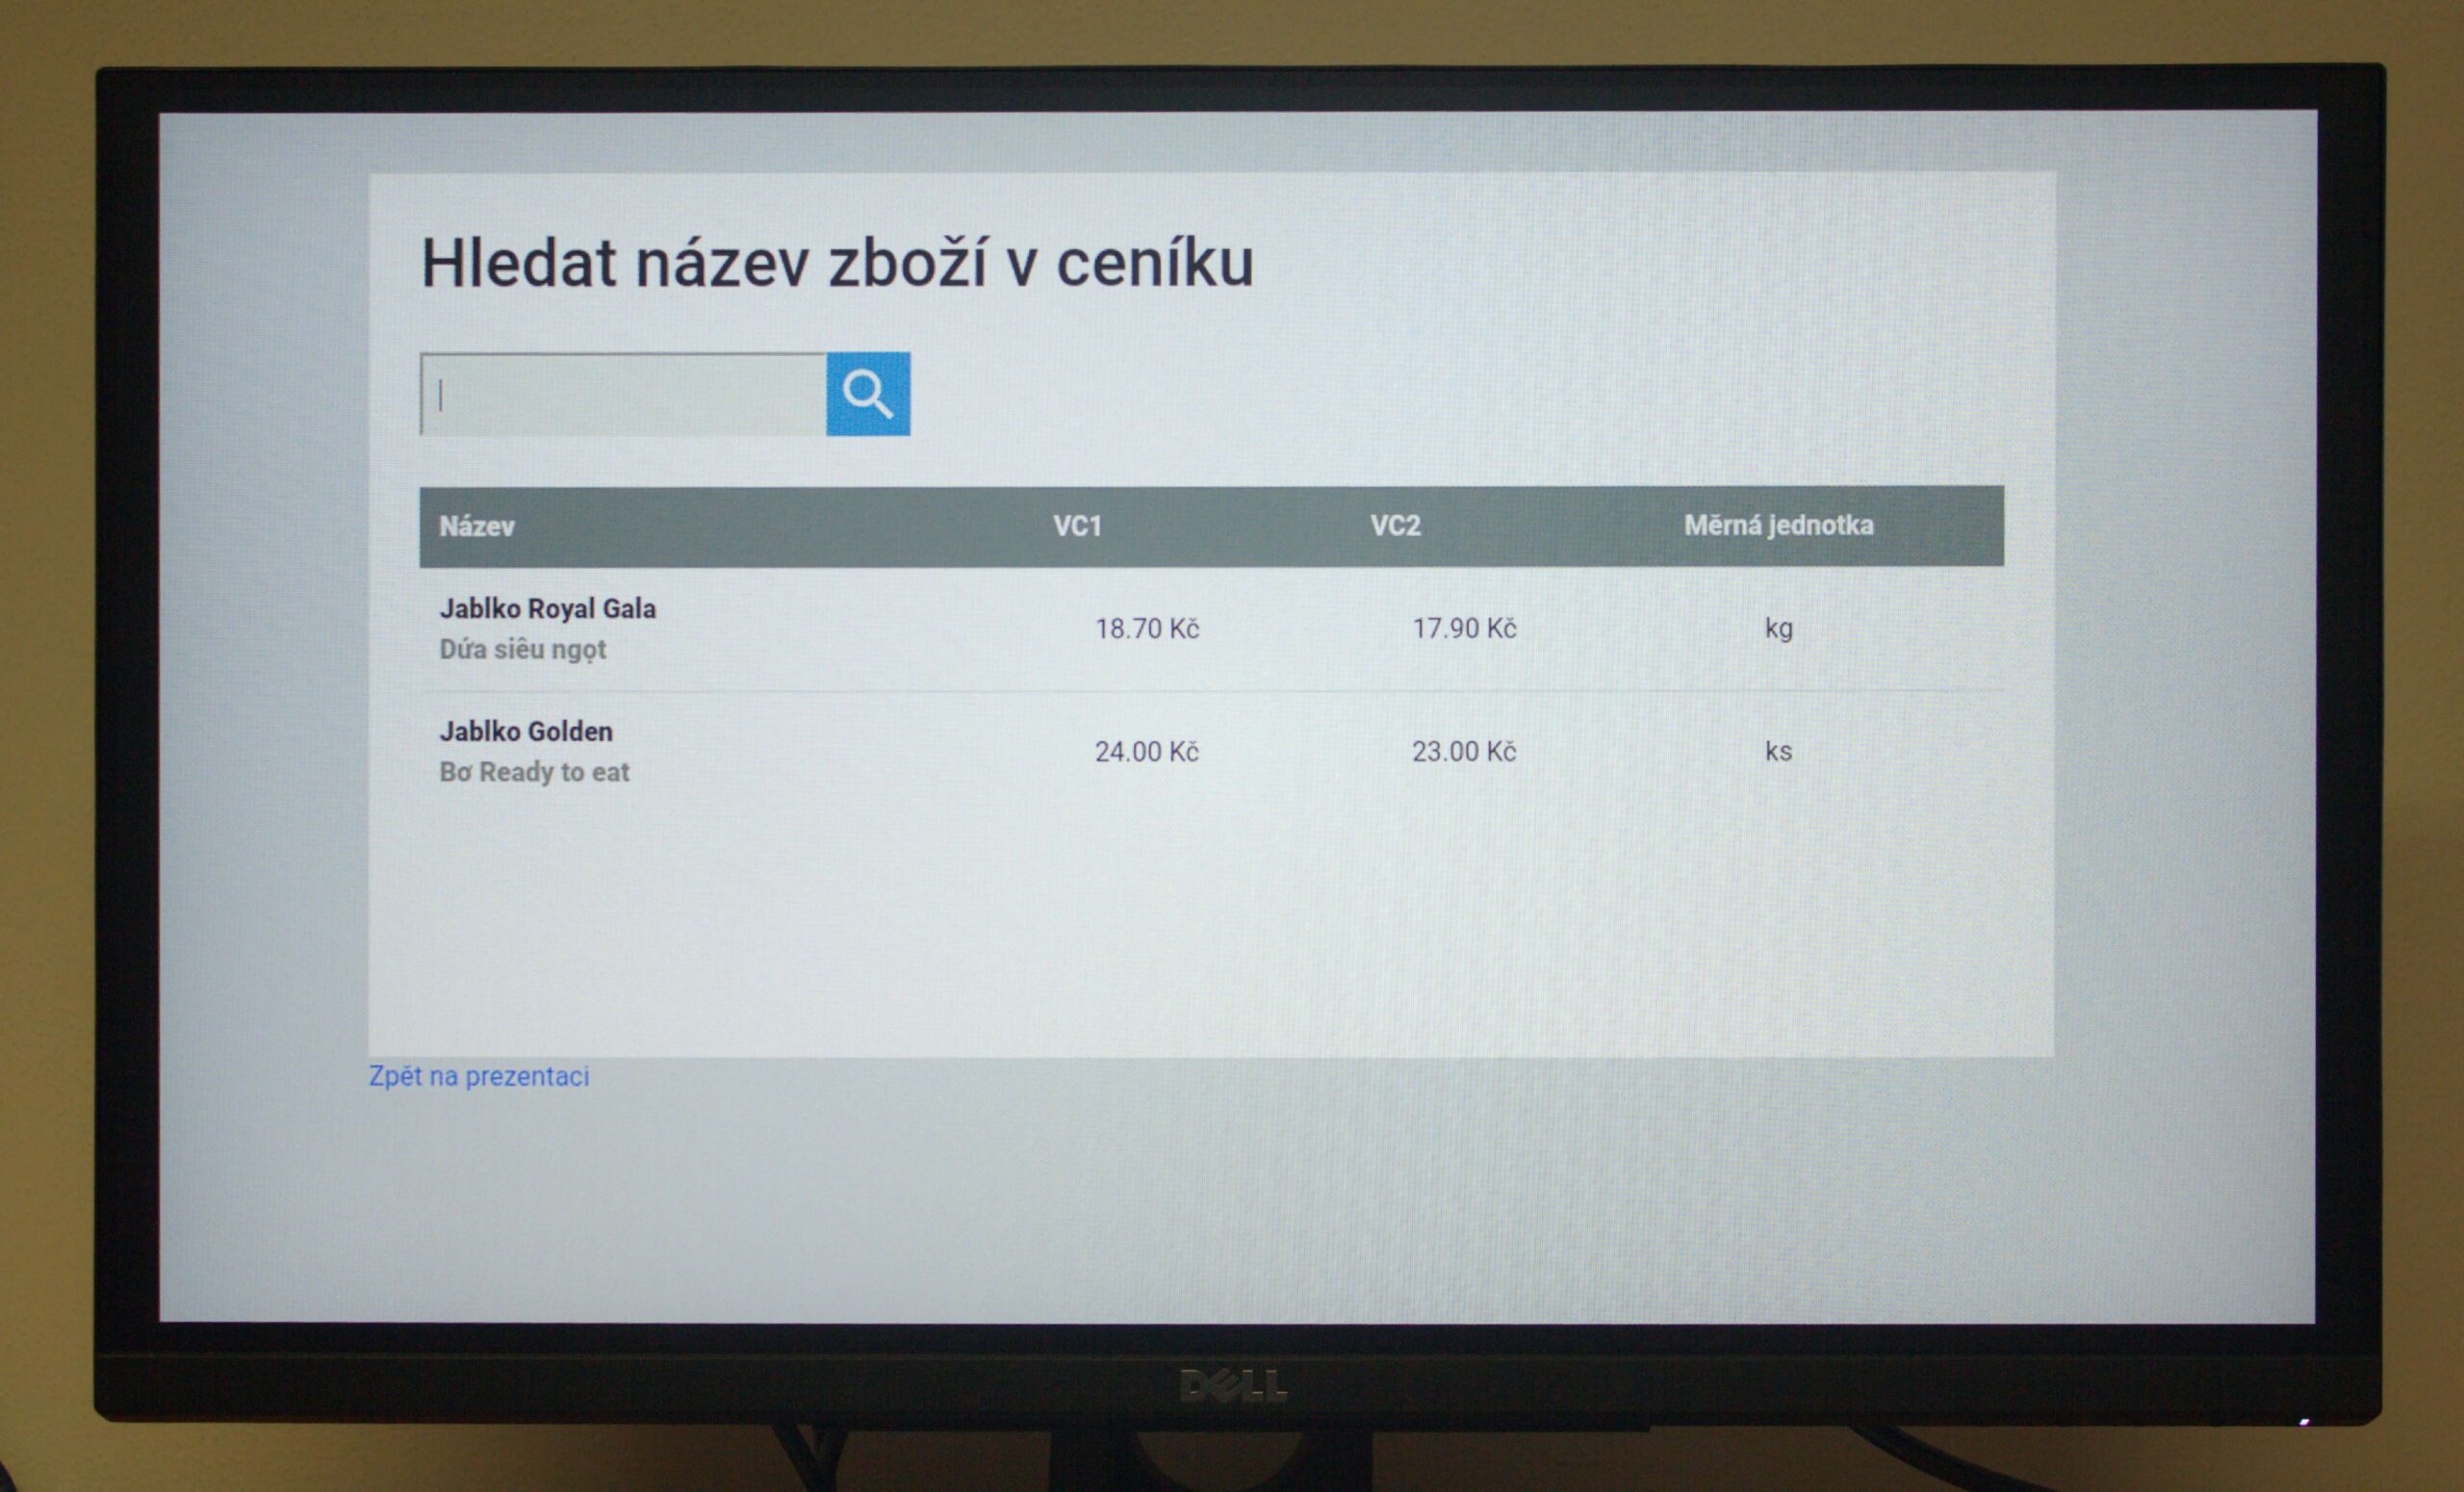
Task: Focus the product name search field
Action: (623, 395)
